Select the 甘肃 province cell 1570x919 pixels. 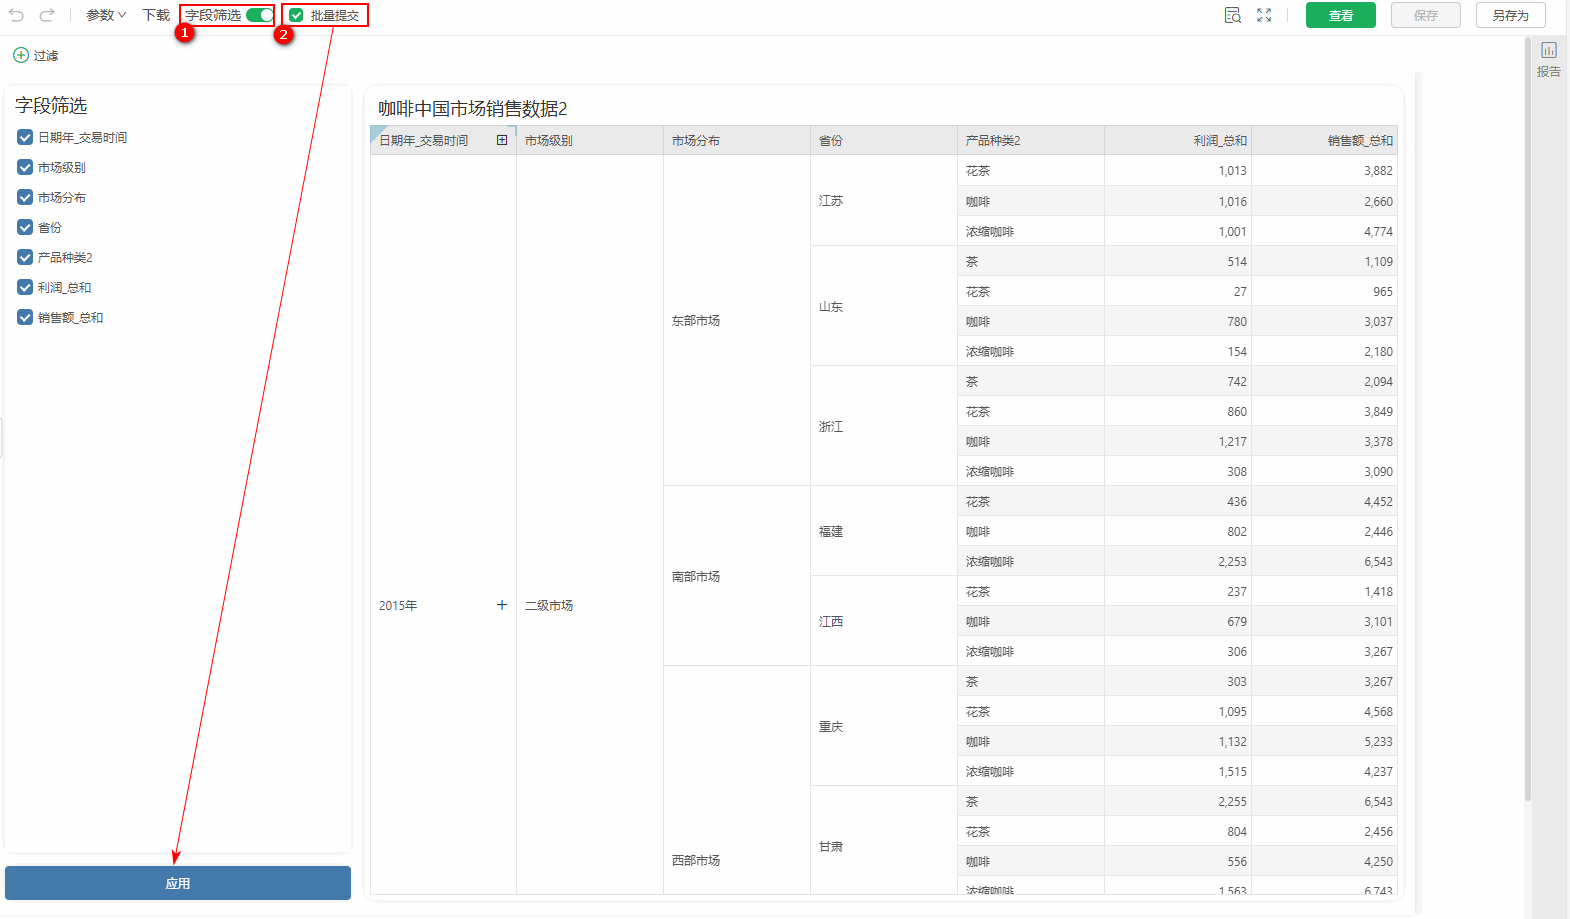coord(884,840)
